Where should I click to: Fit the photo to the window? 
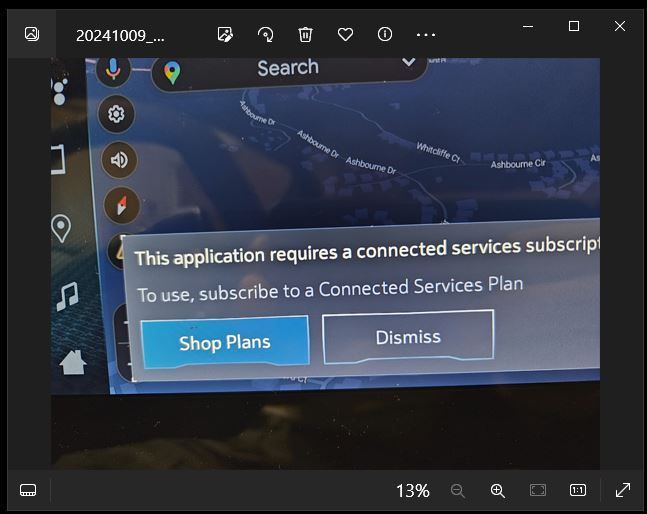coord(538,490)
